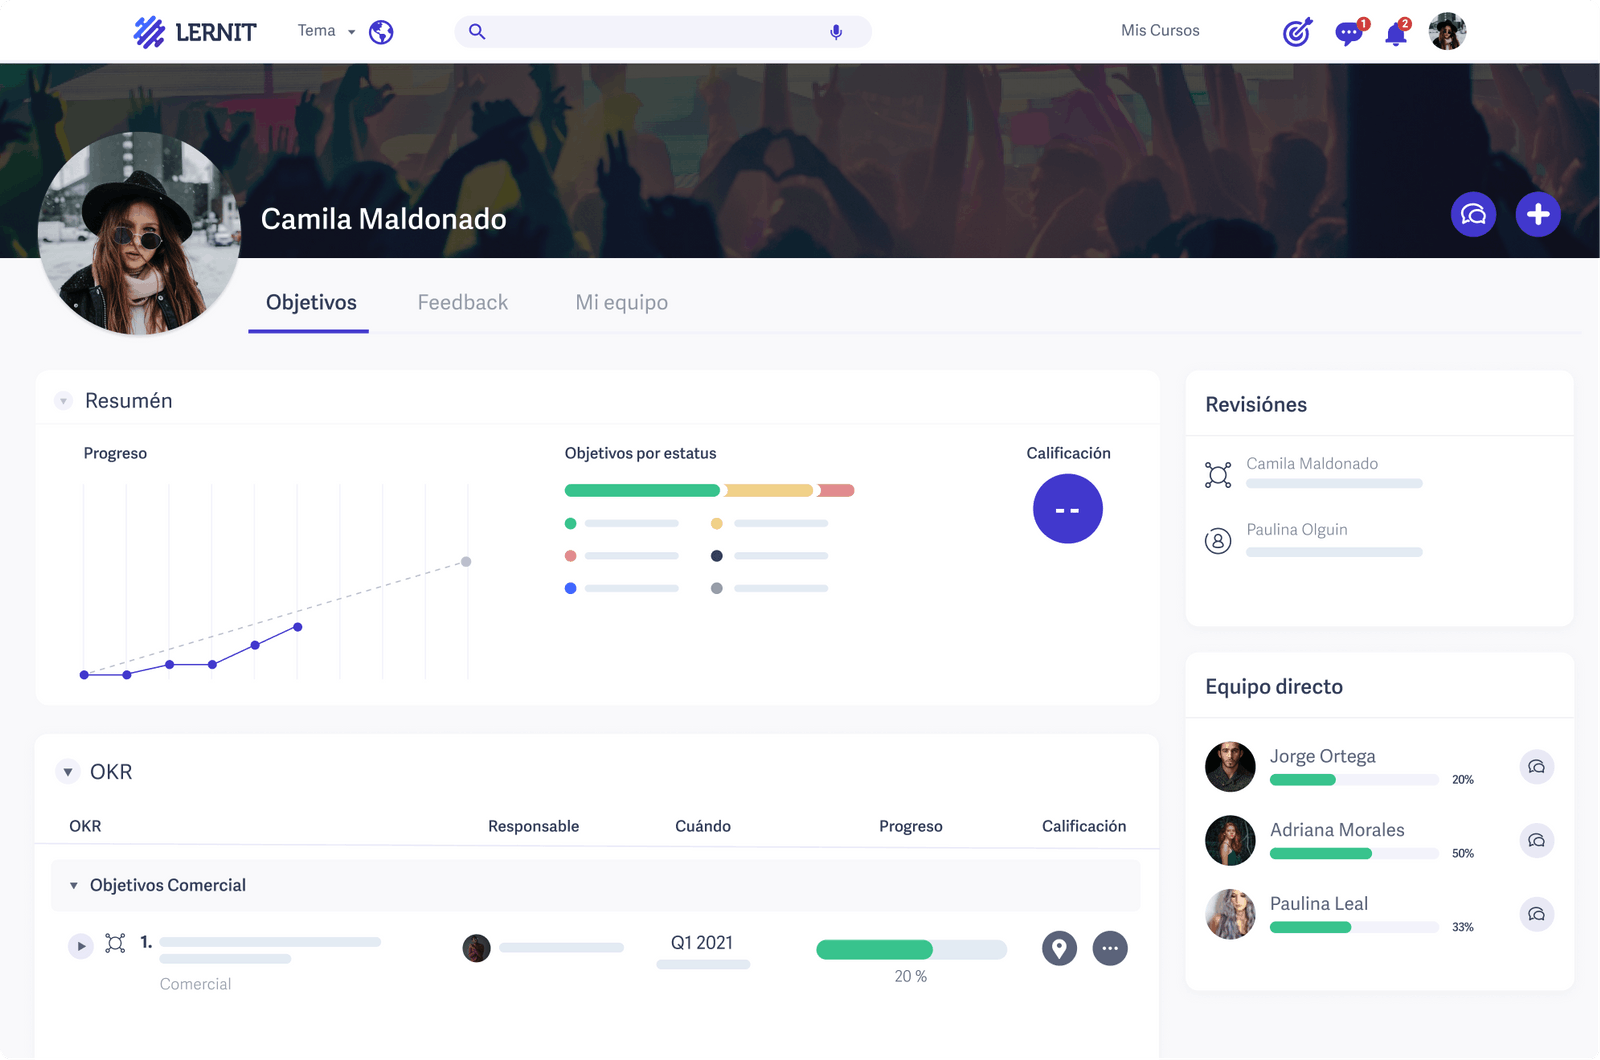Message Adriana Morales via her chat icon

coord(1537,841)
